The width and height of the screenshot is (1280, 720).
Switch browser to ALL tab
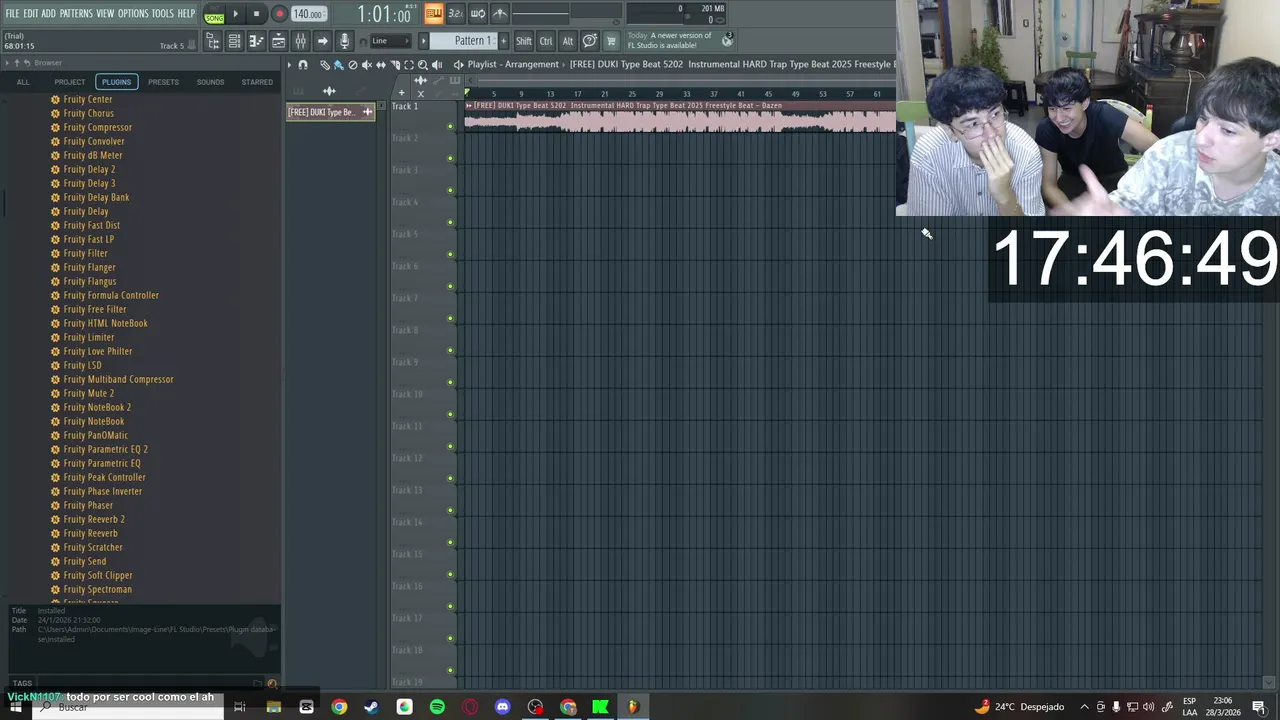tap(23, 82)
